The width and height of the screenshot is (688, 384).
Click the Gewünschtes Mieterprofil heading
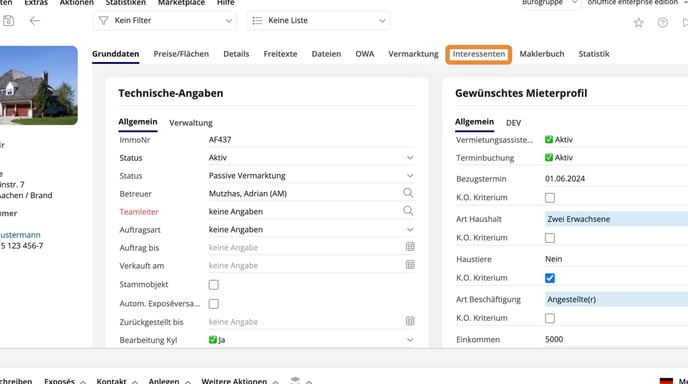[x=521, y=93]
